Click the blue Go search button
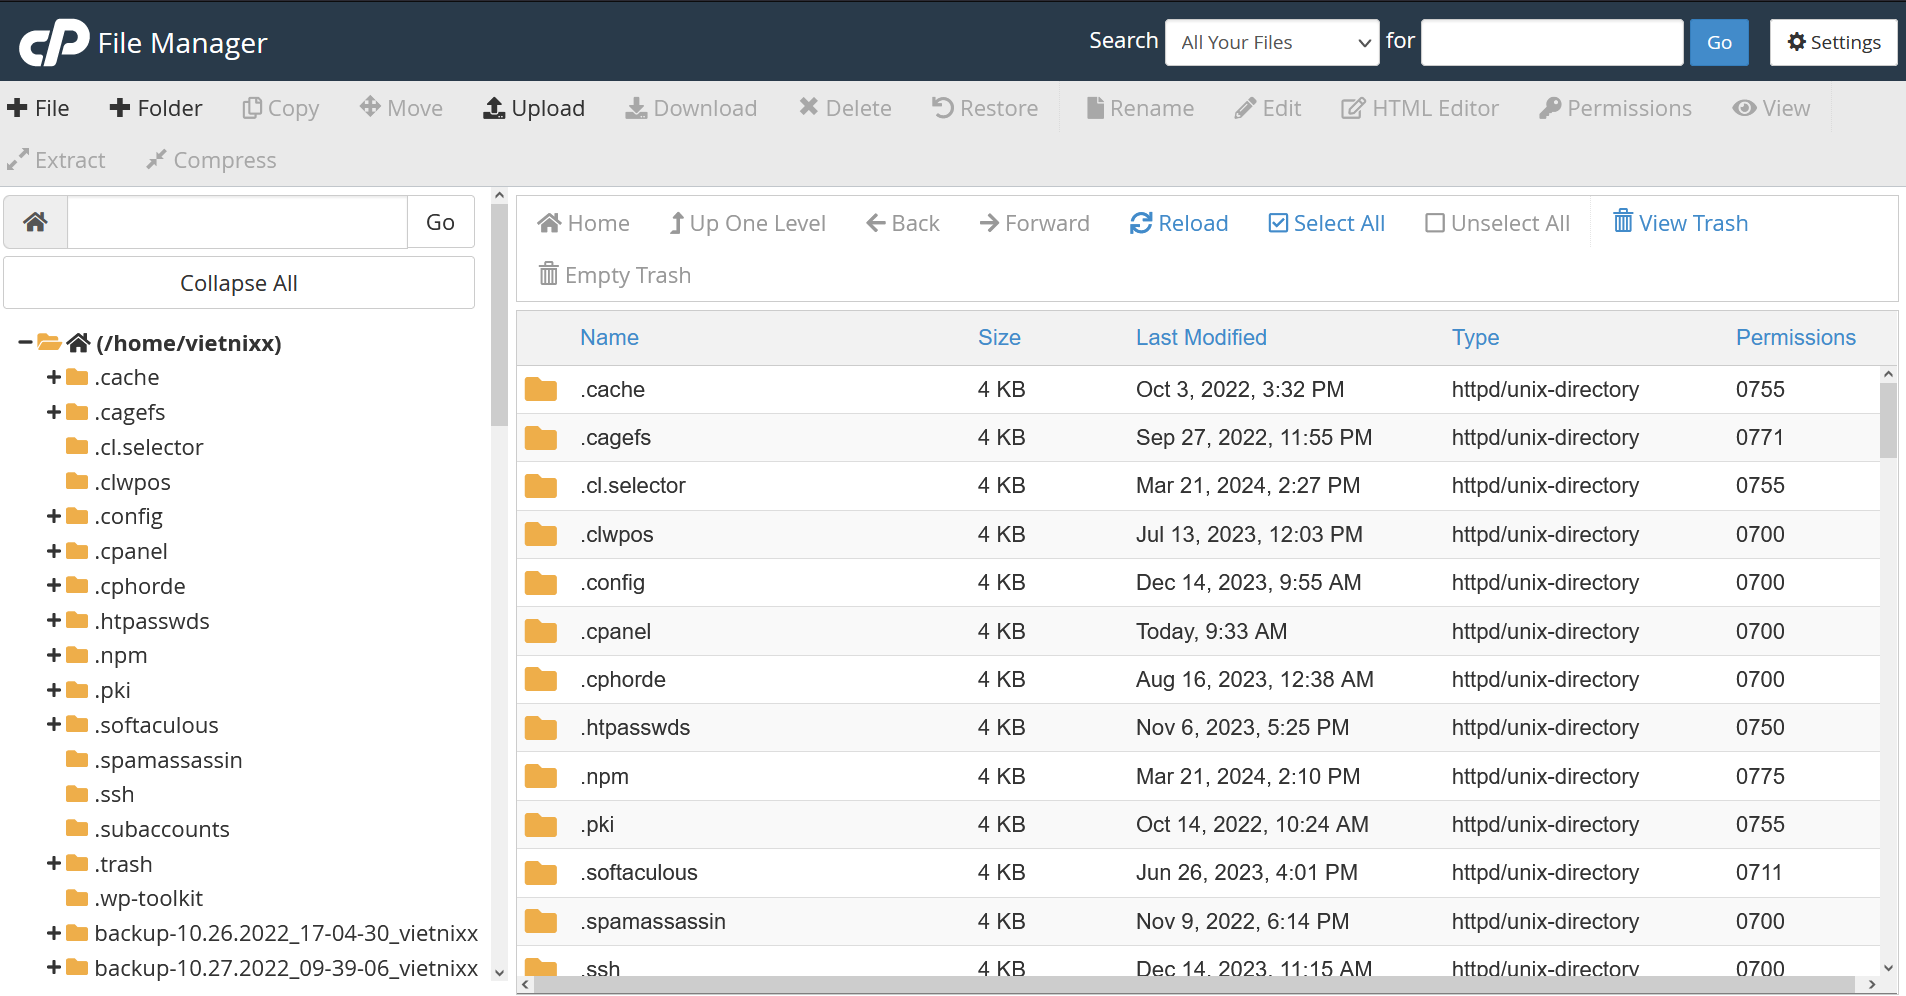This screenshot has height=996, width=1906. point(1718,42)
